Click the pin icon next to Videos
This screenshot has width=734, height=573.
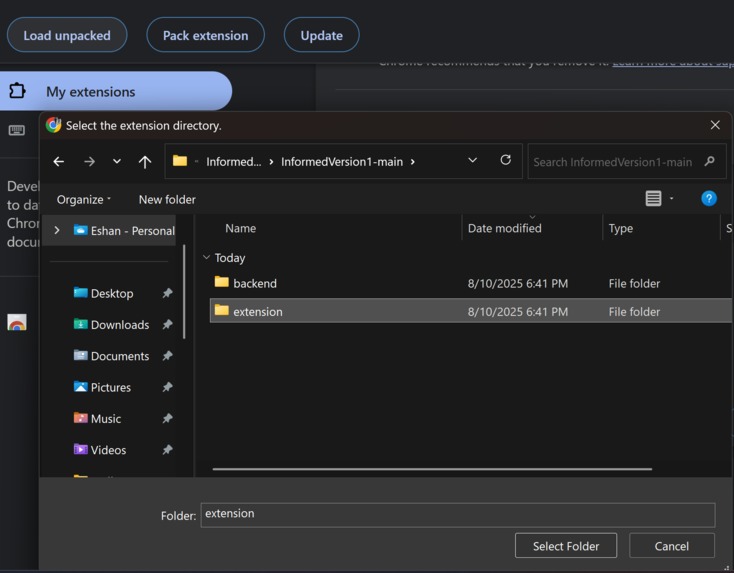tap(167, 450)
